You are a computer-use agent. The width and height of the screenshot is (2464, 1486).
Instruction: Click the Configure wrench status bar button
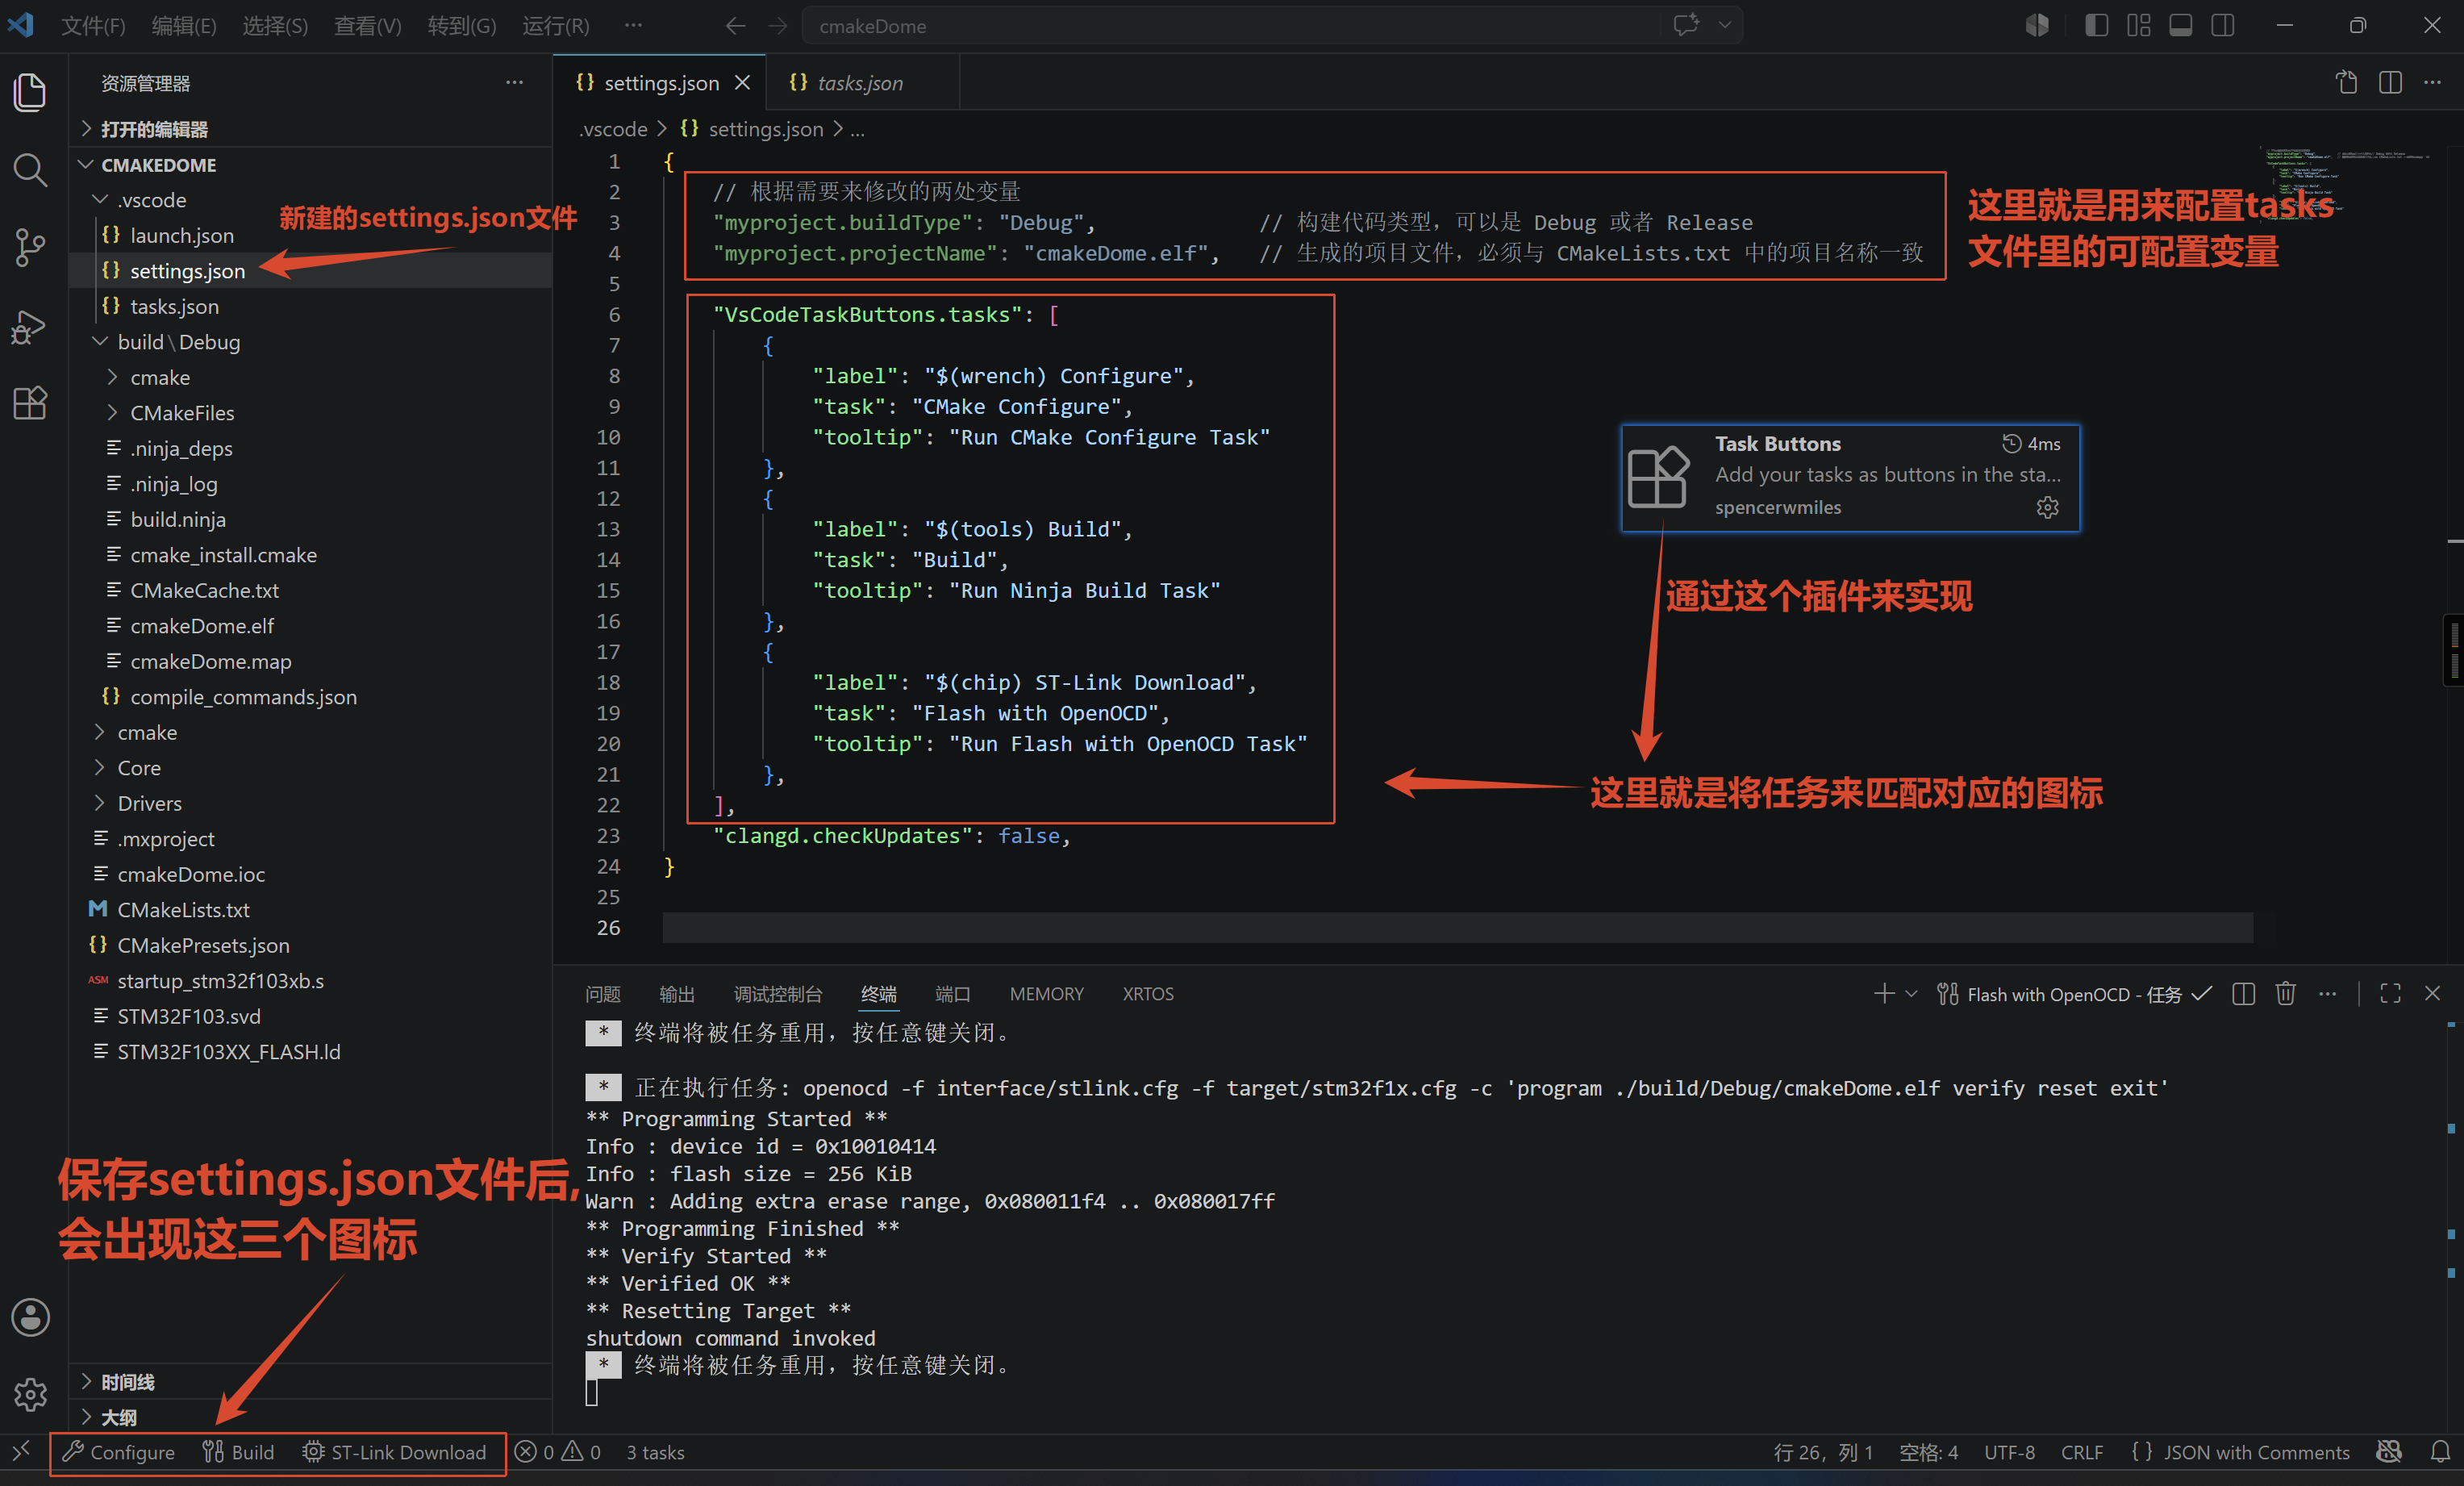(x=119, y=1452)
